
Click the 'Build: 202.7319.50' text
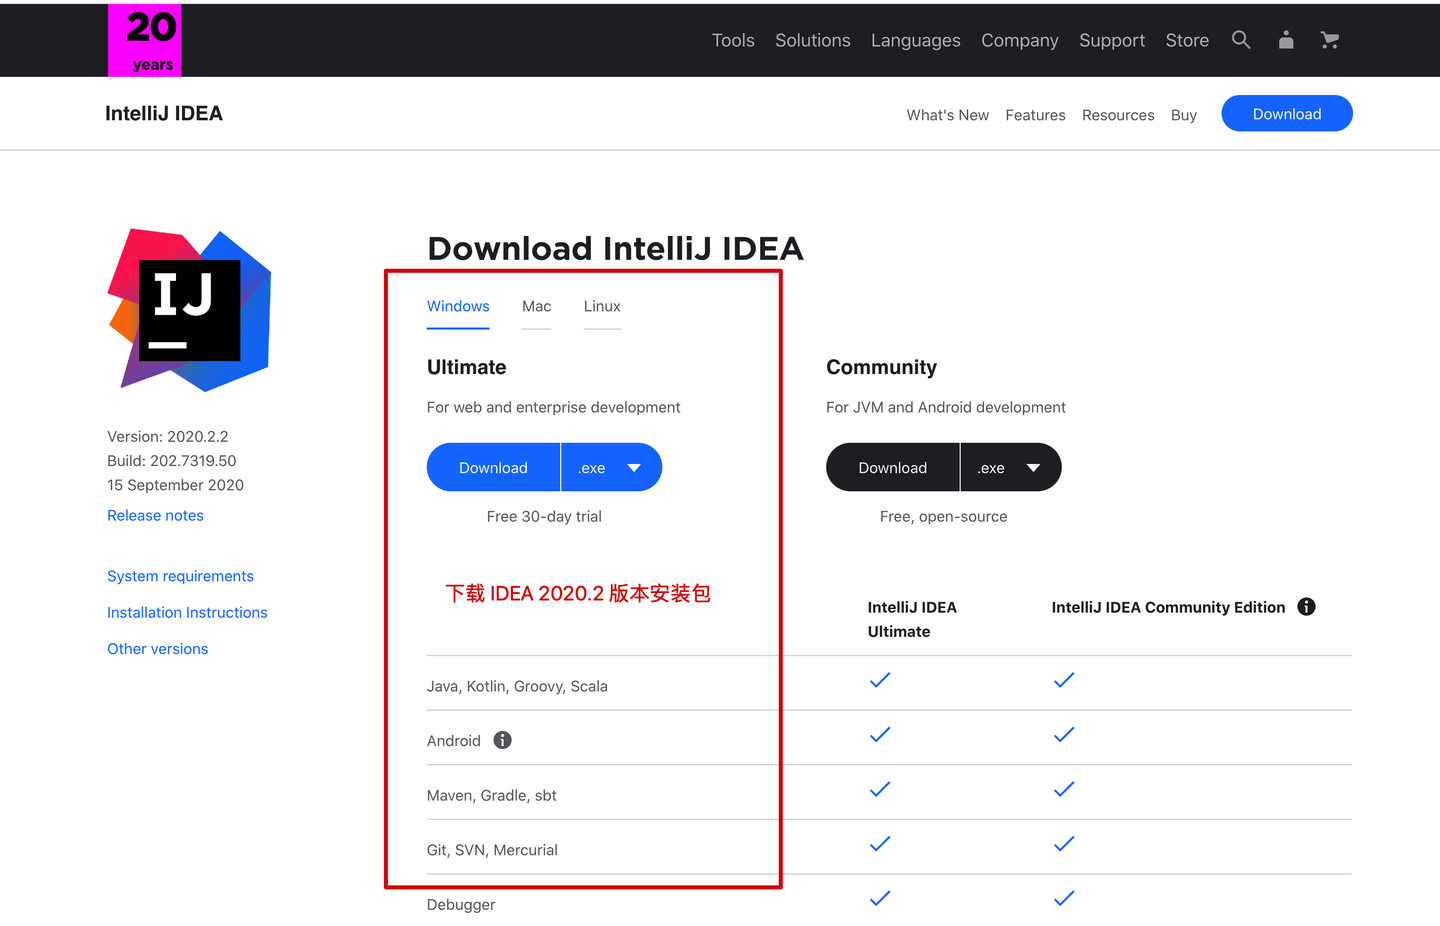click(x=172, y=461)
